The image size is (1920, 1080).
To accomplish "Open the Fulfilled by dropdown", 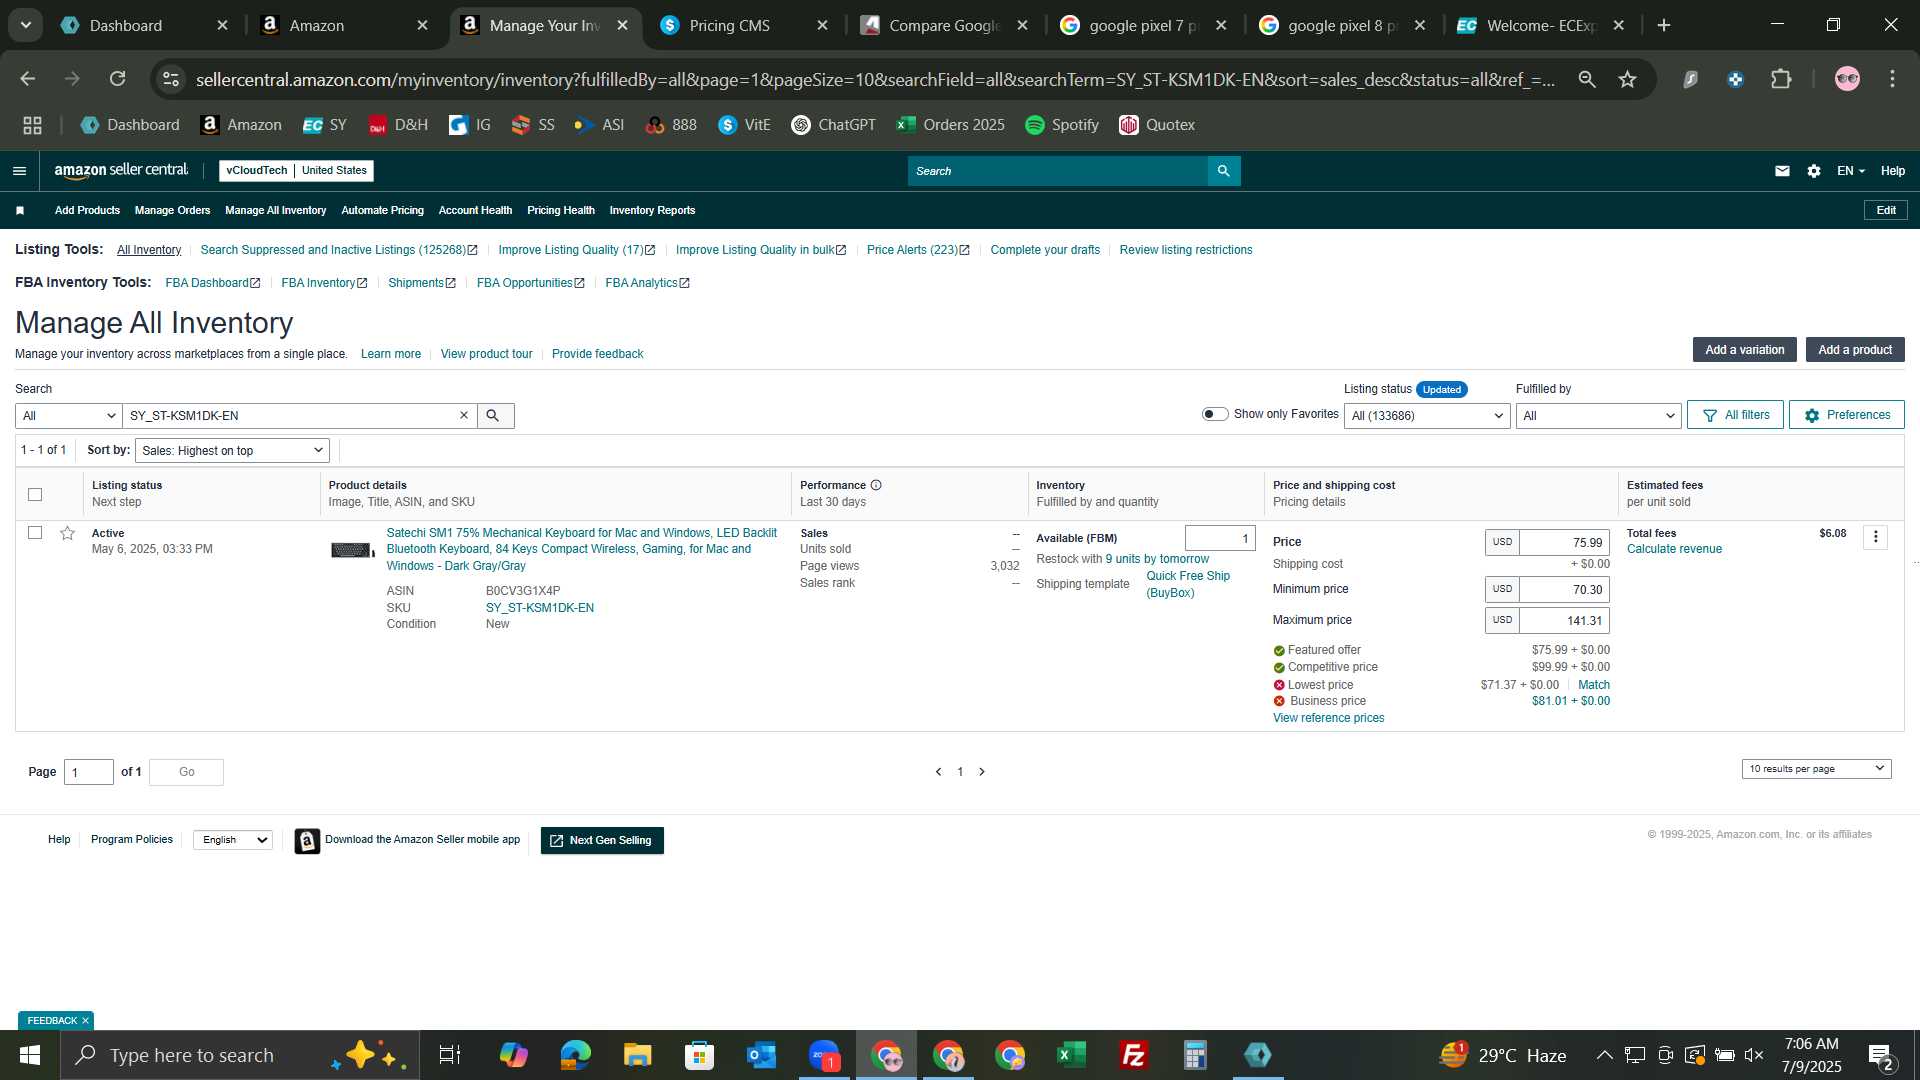I will 1598,416.
